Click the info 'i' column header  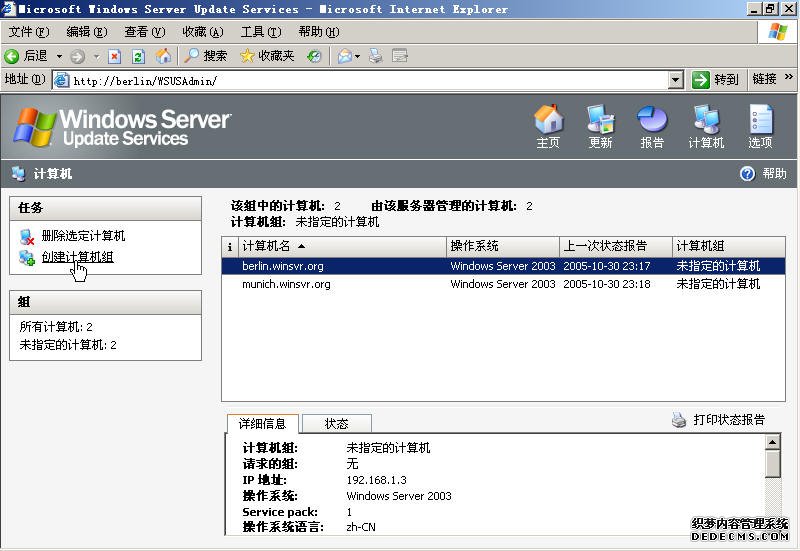pos(230,246)
